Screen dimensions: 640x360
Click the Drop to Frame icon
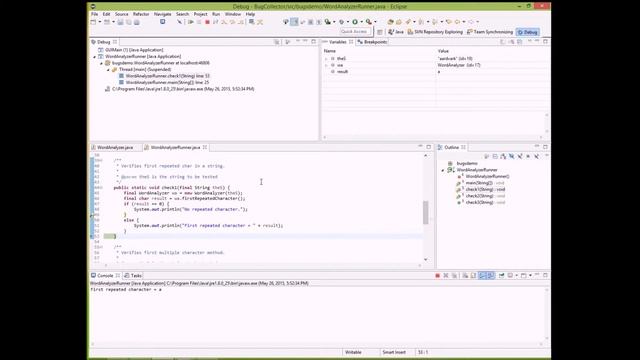(x=251, y=22)
